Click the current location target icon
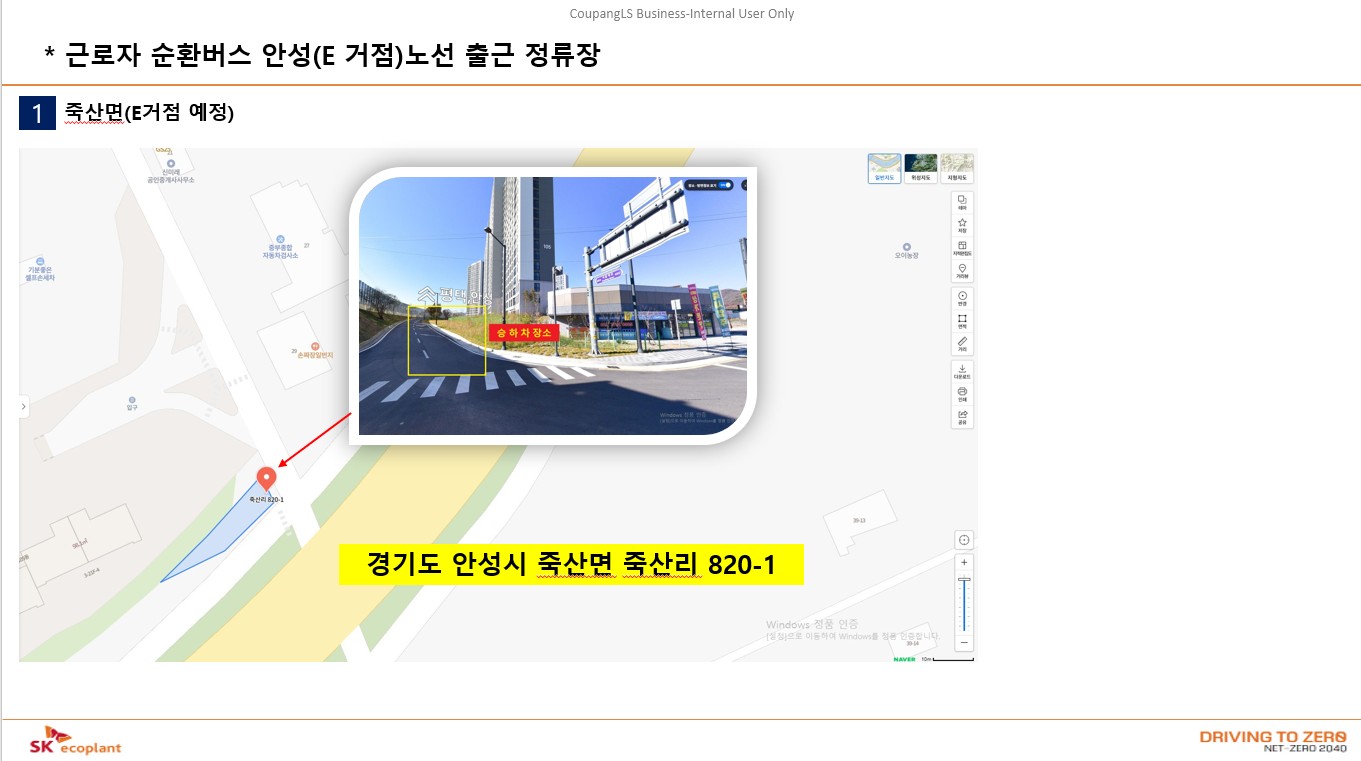The height and width of the screenshot is (761, 1361). (x=962, y=539)
